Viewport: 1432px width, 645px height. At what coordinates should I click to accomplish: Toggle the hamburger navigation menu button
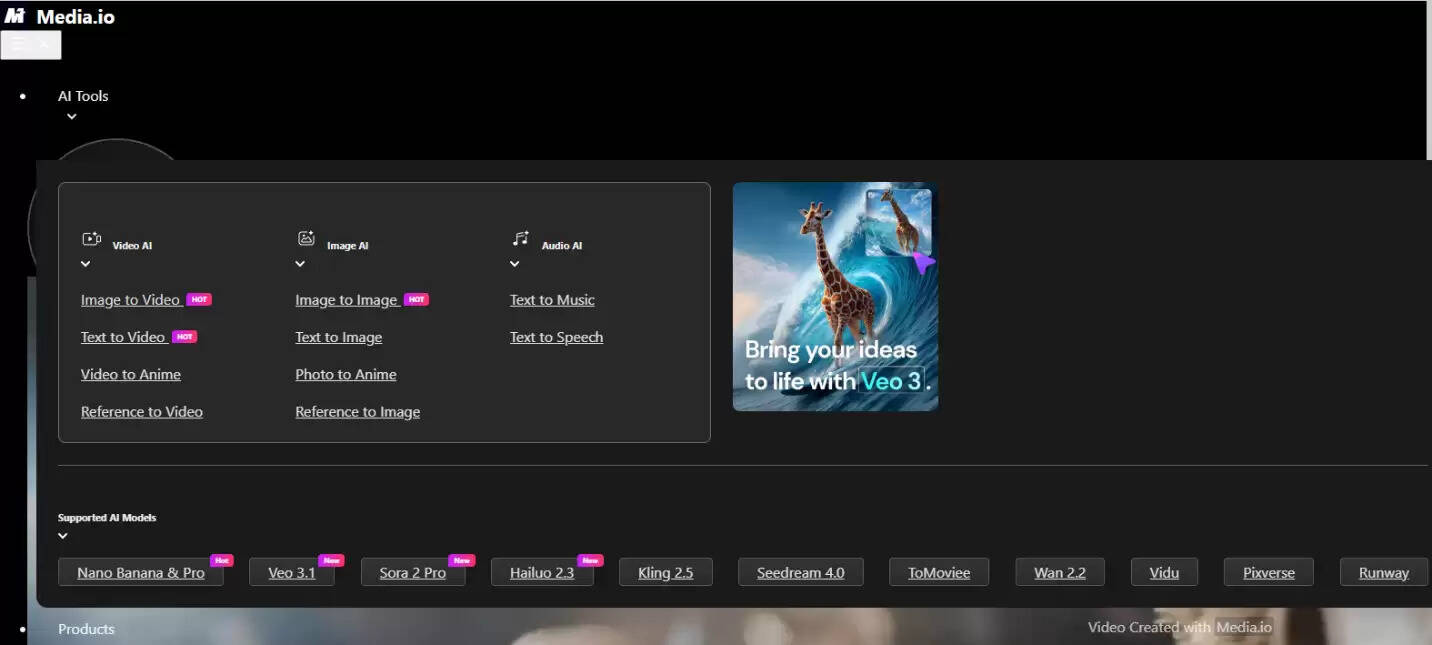(31, 45)
